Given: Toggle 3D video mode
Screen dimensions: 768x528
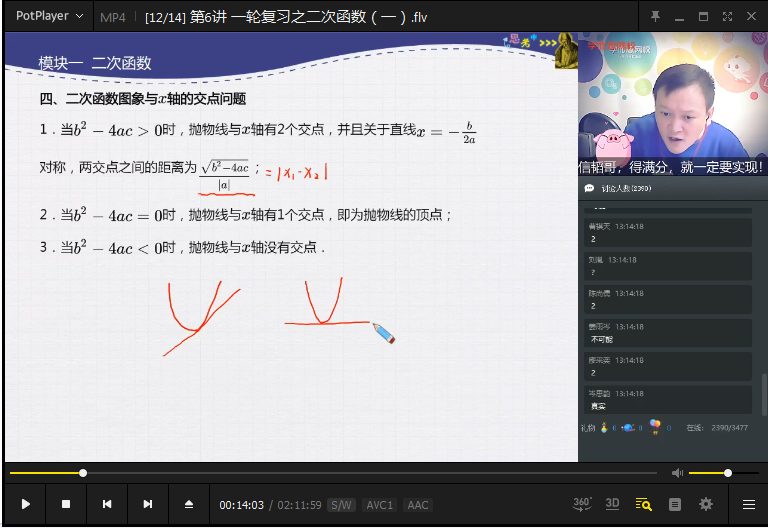Looking at the screenshot, I should tap(613, 504).
